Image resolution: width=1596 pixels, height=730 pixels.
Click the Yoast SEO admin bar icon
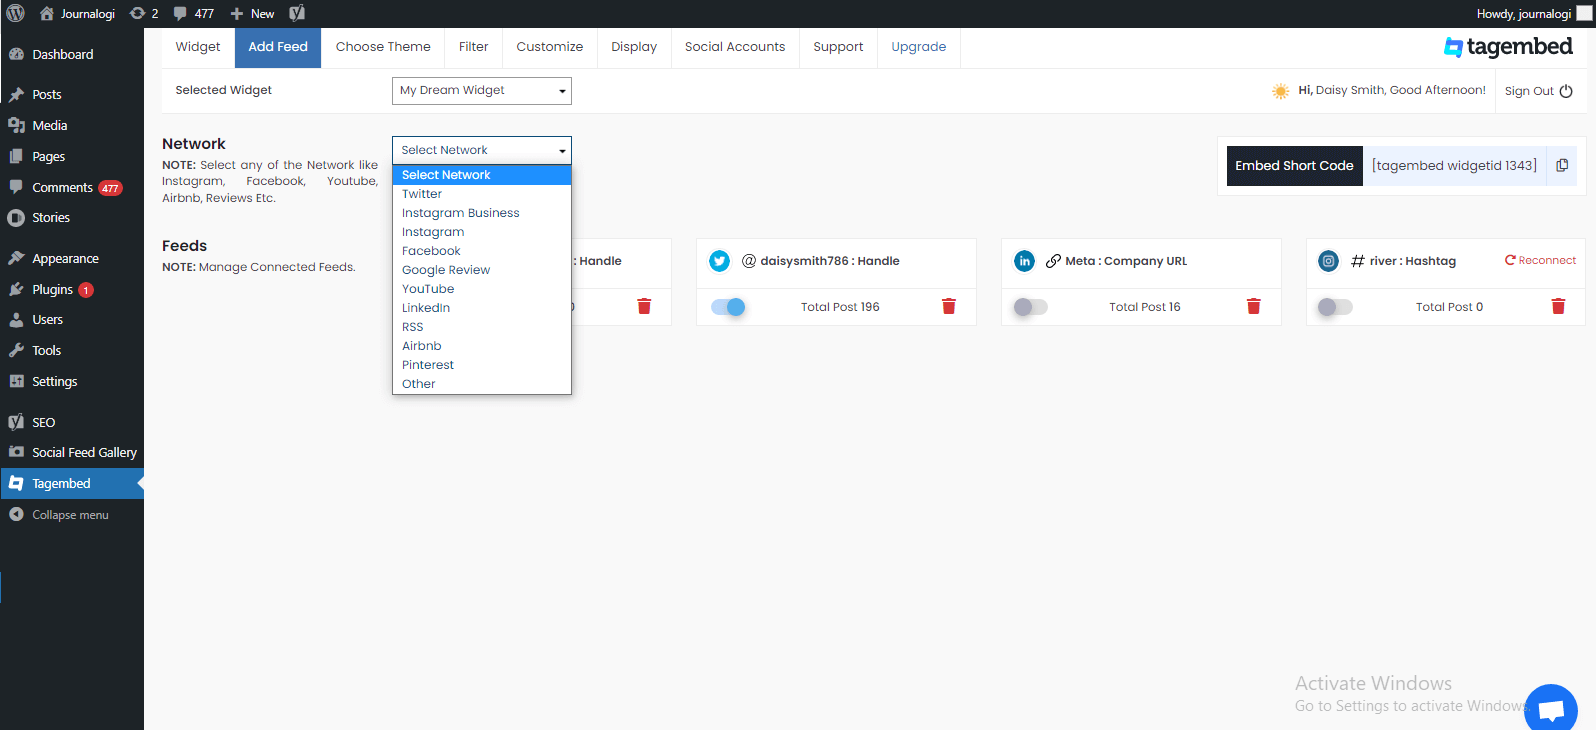click(x=297, y=14)
